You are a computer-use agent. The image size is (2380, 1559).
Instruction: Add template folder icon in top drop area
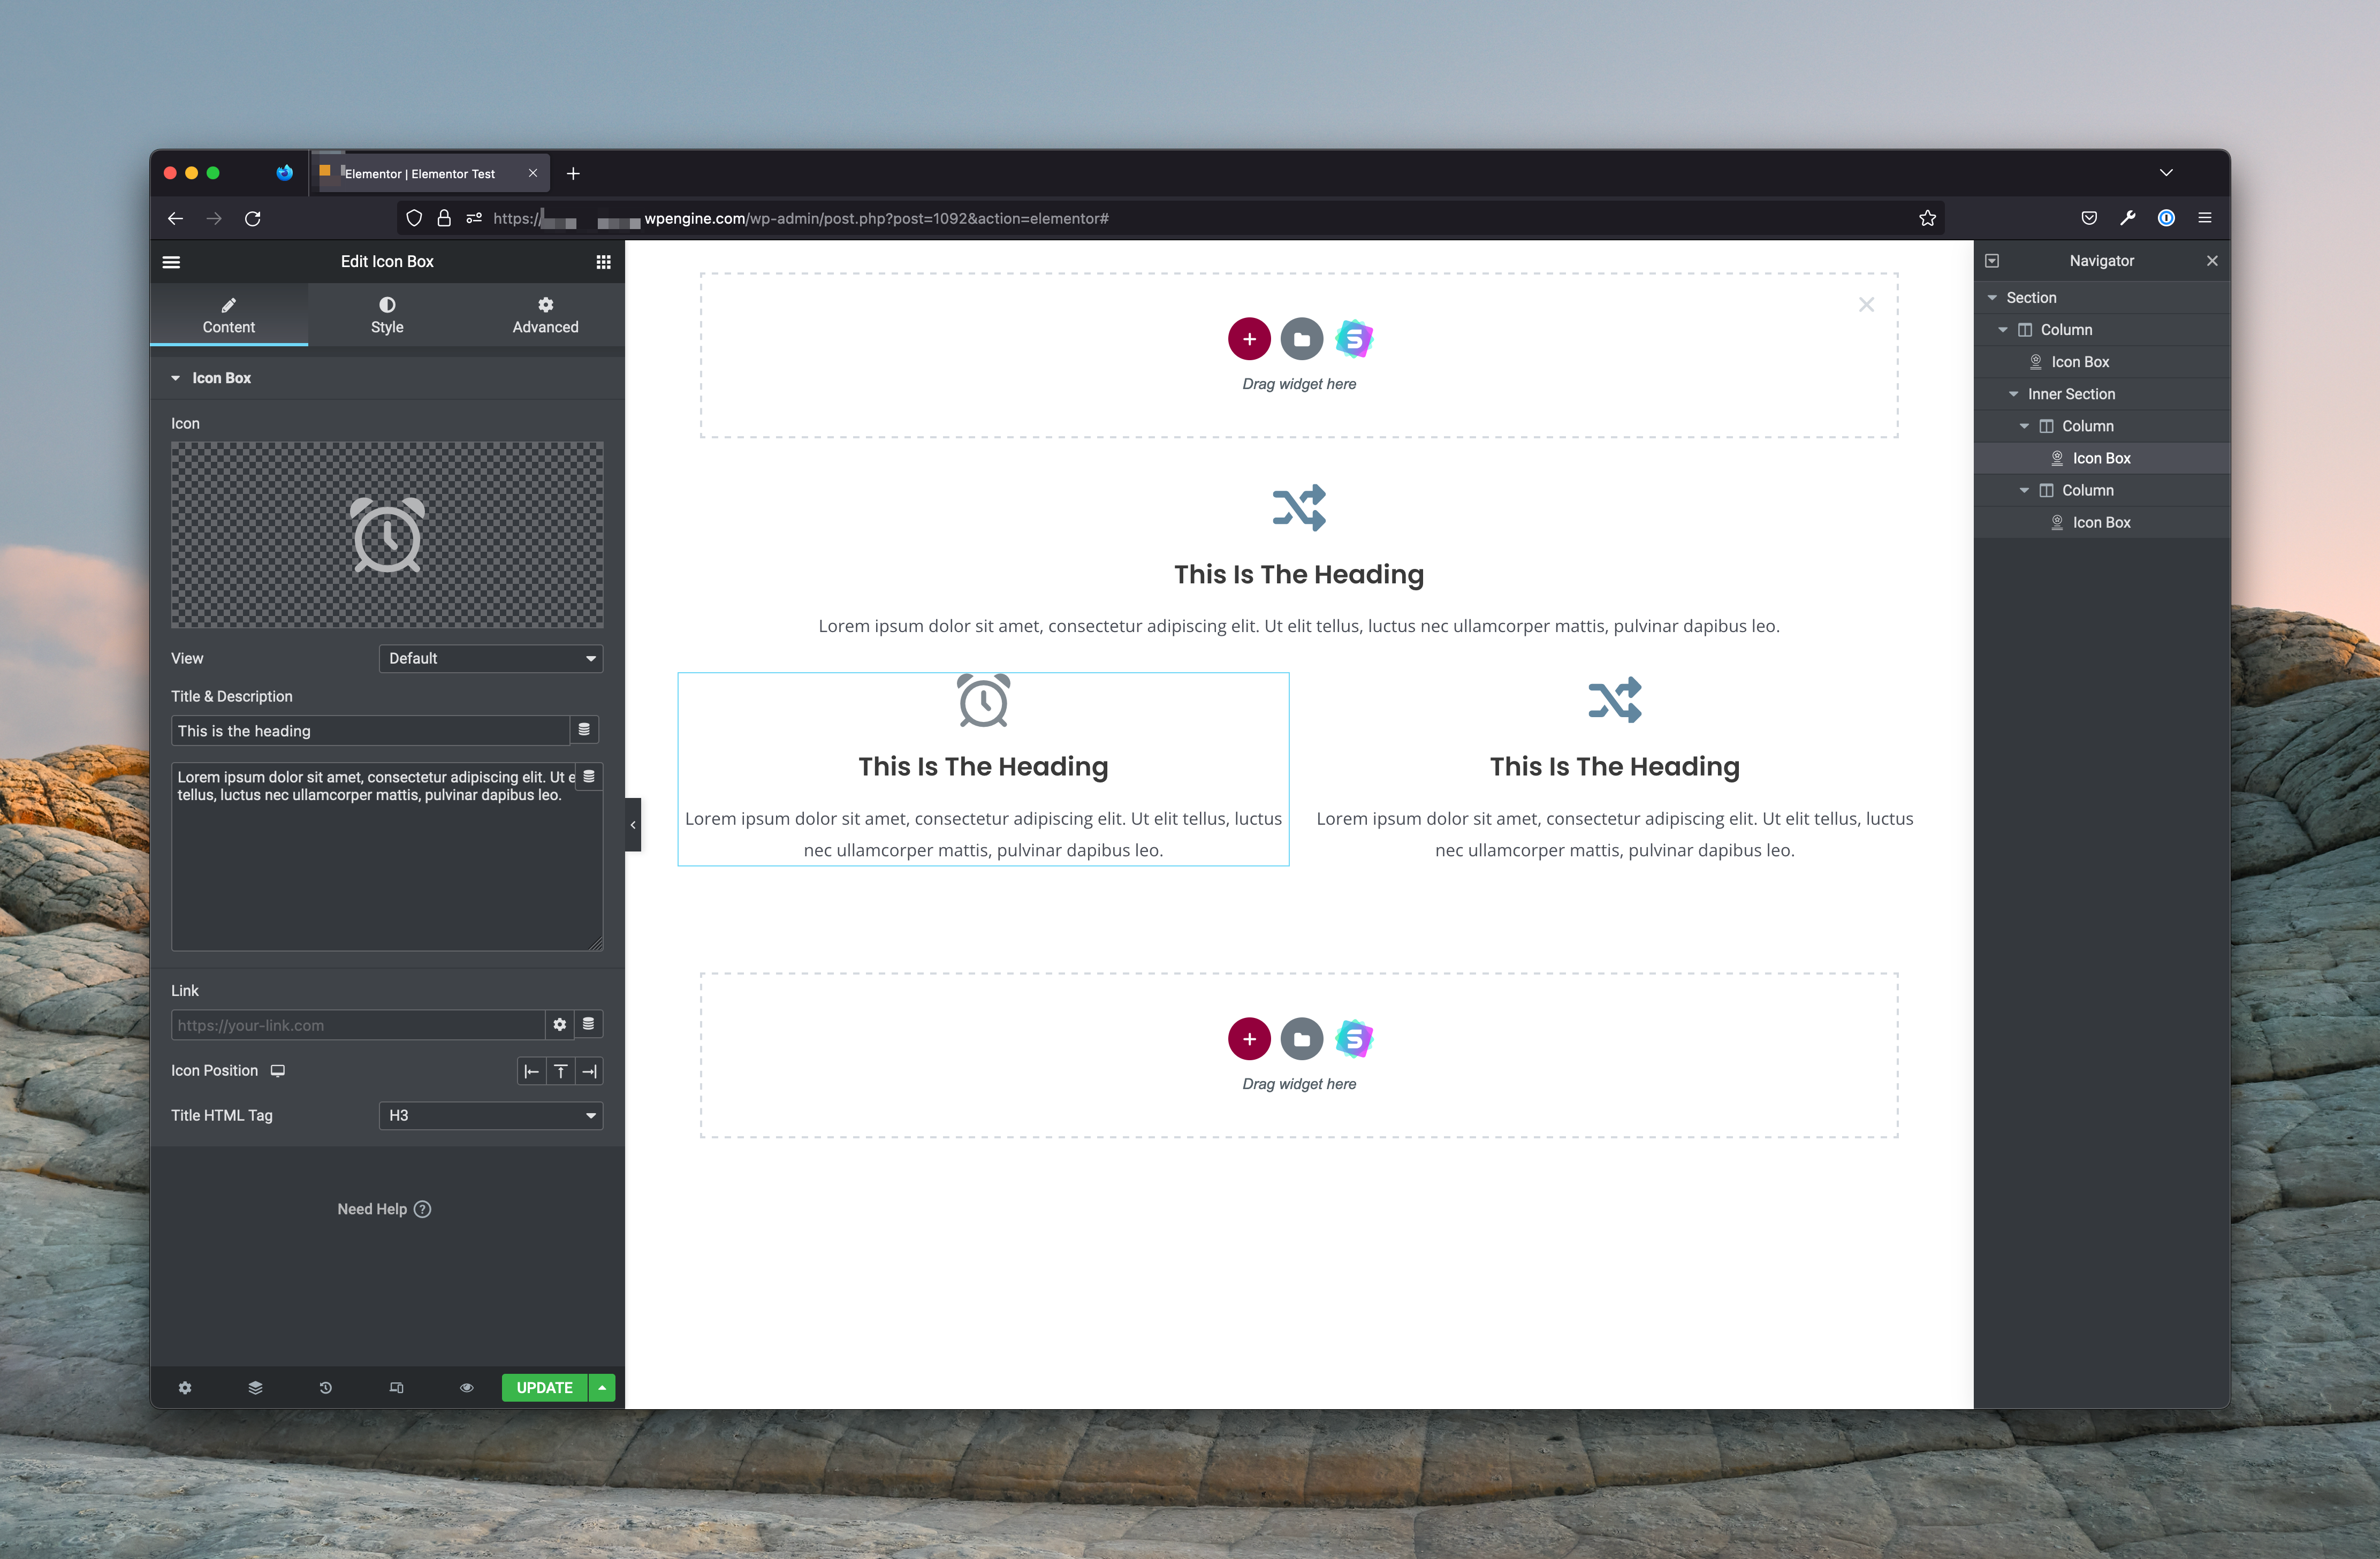tap(1301, 339)
